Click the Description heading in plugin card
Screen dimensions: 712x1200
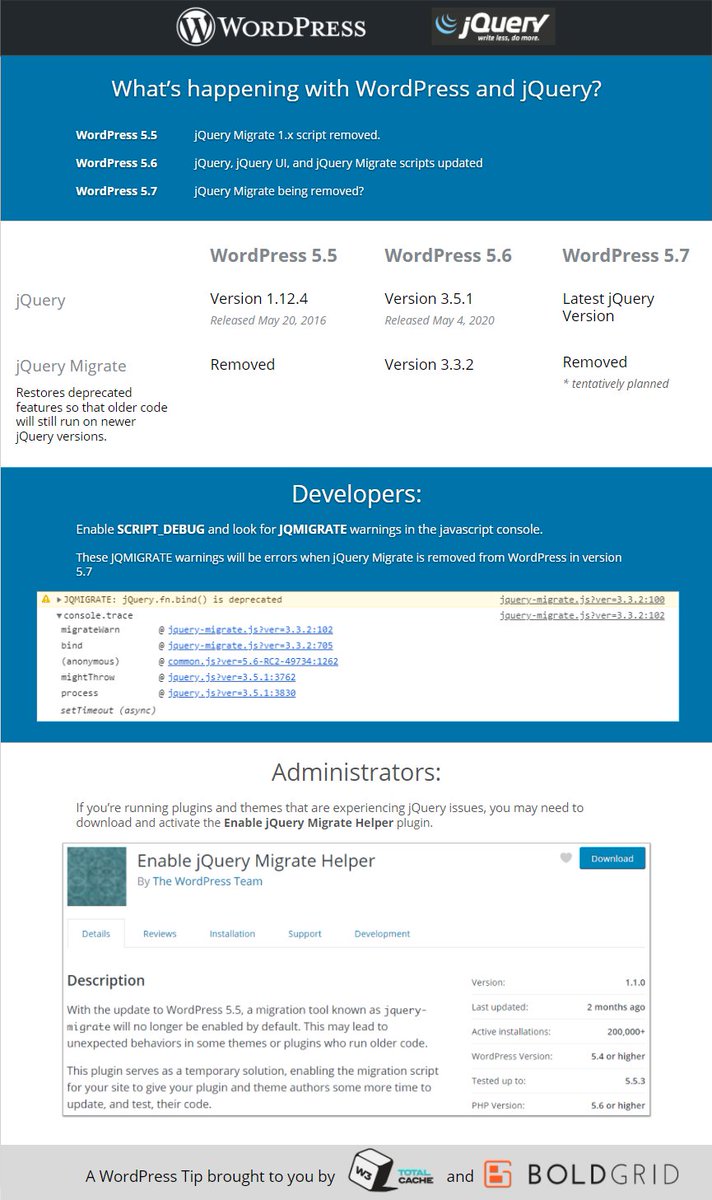click(x=106, y=981)
